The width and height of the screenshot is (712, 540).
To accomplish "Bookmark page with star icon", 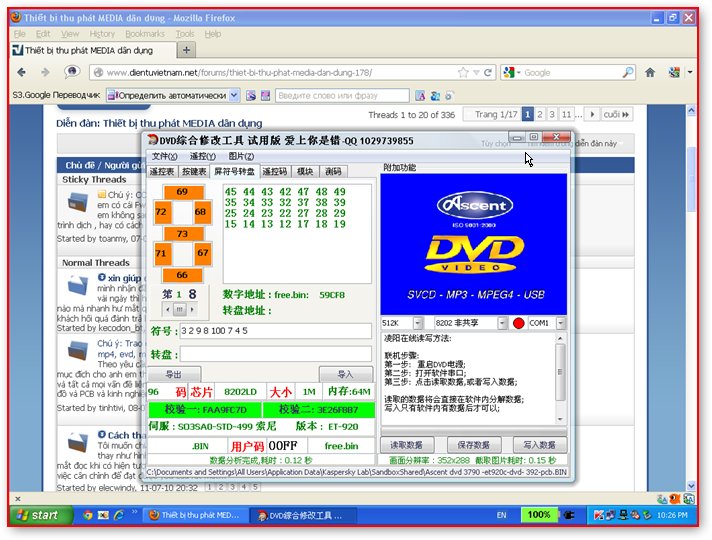I will coord(463,73).
